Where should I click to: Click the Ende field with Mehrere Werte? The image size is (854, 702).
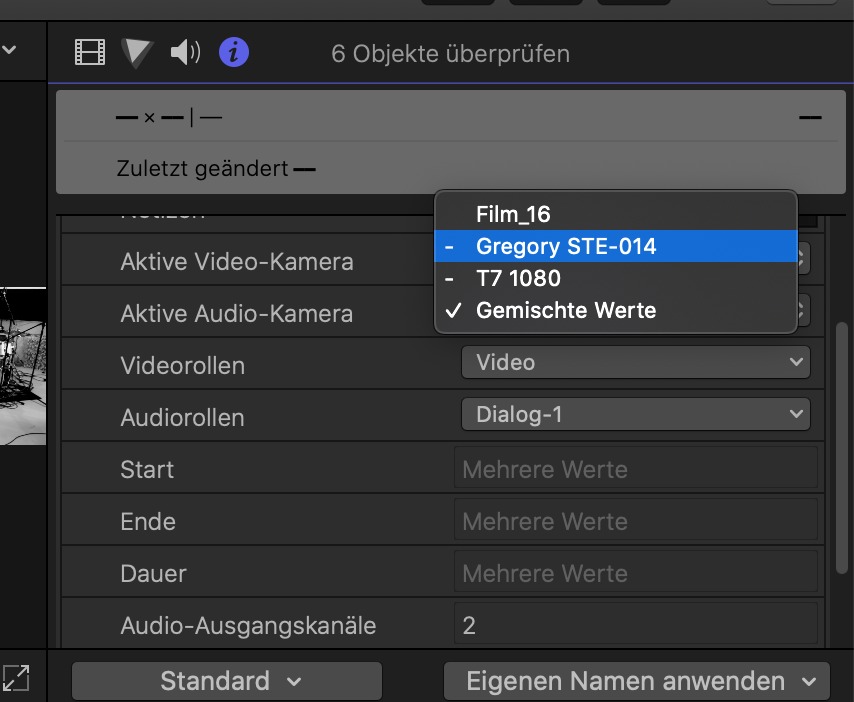click(x=636, y=521)
